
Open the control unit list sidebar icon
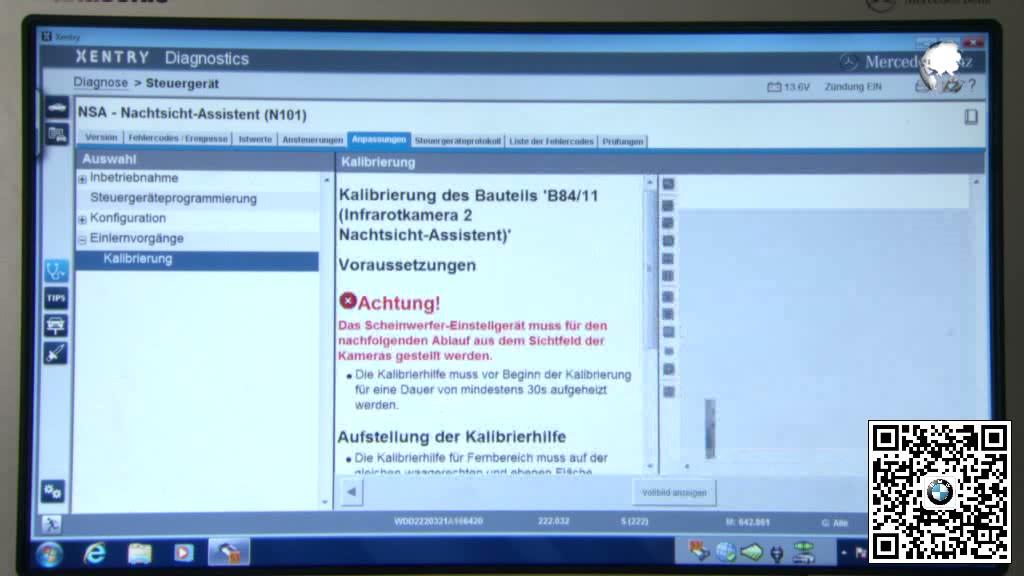(56, 135)
